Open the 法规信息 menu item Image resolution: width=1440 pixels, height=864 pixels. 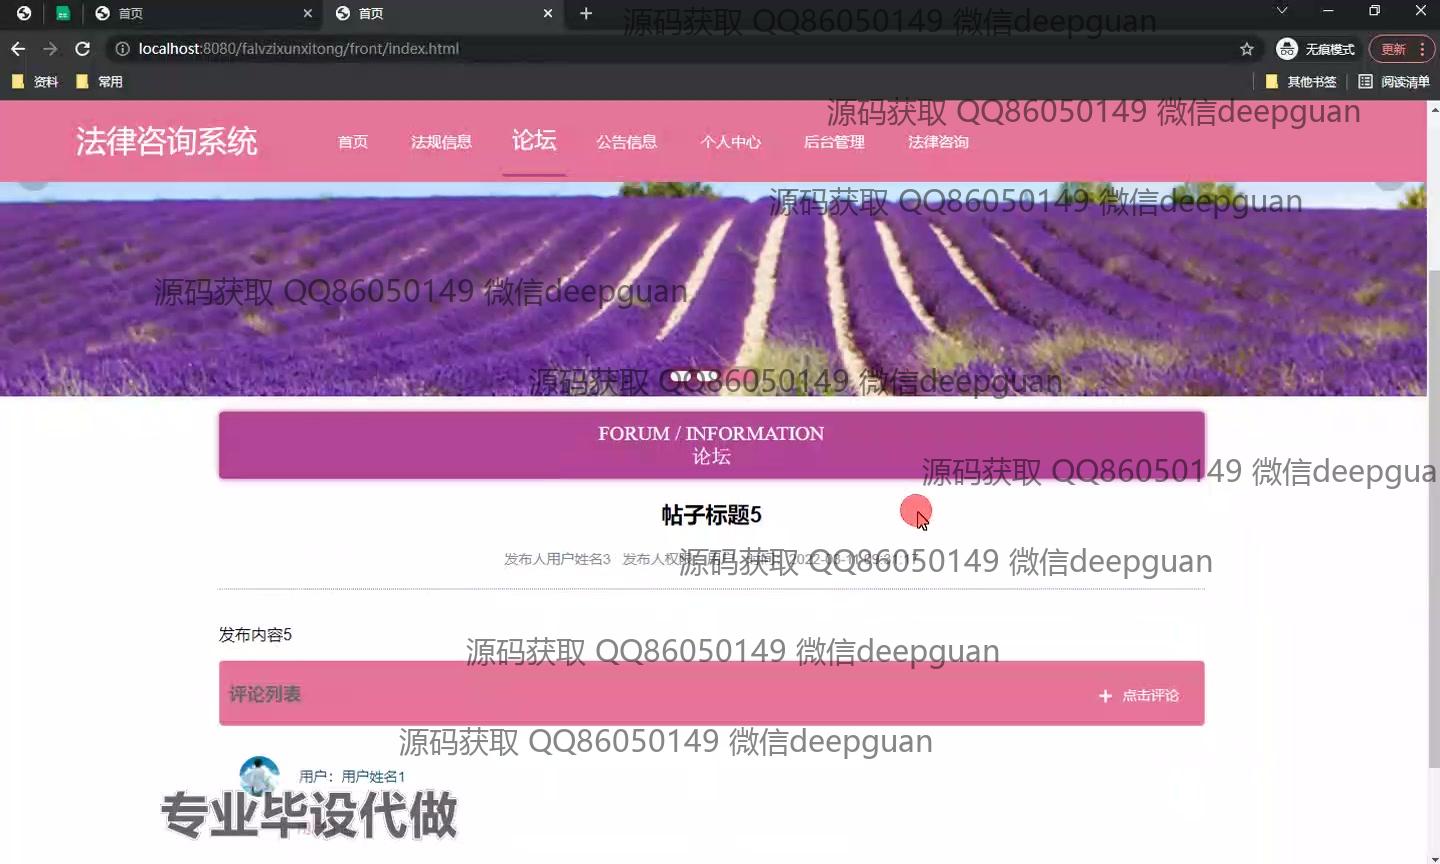(x=441, y=142)
